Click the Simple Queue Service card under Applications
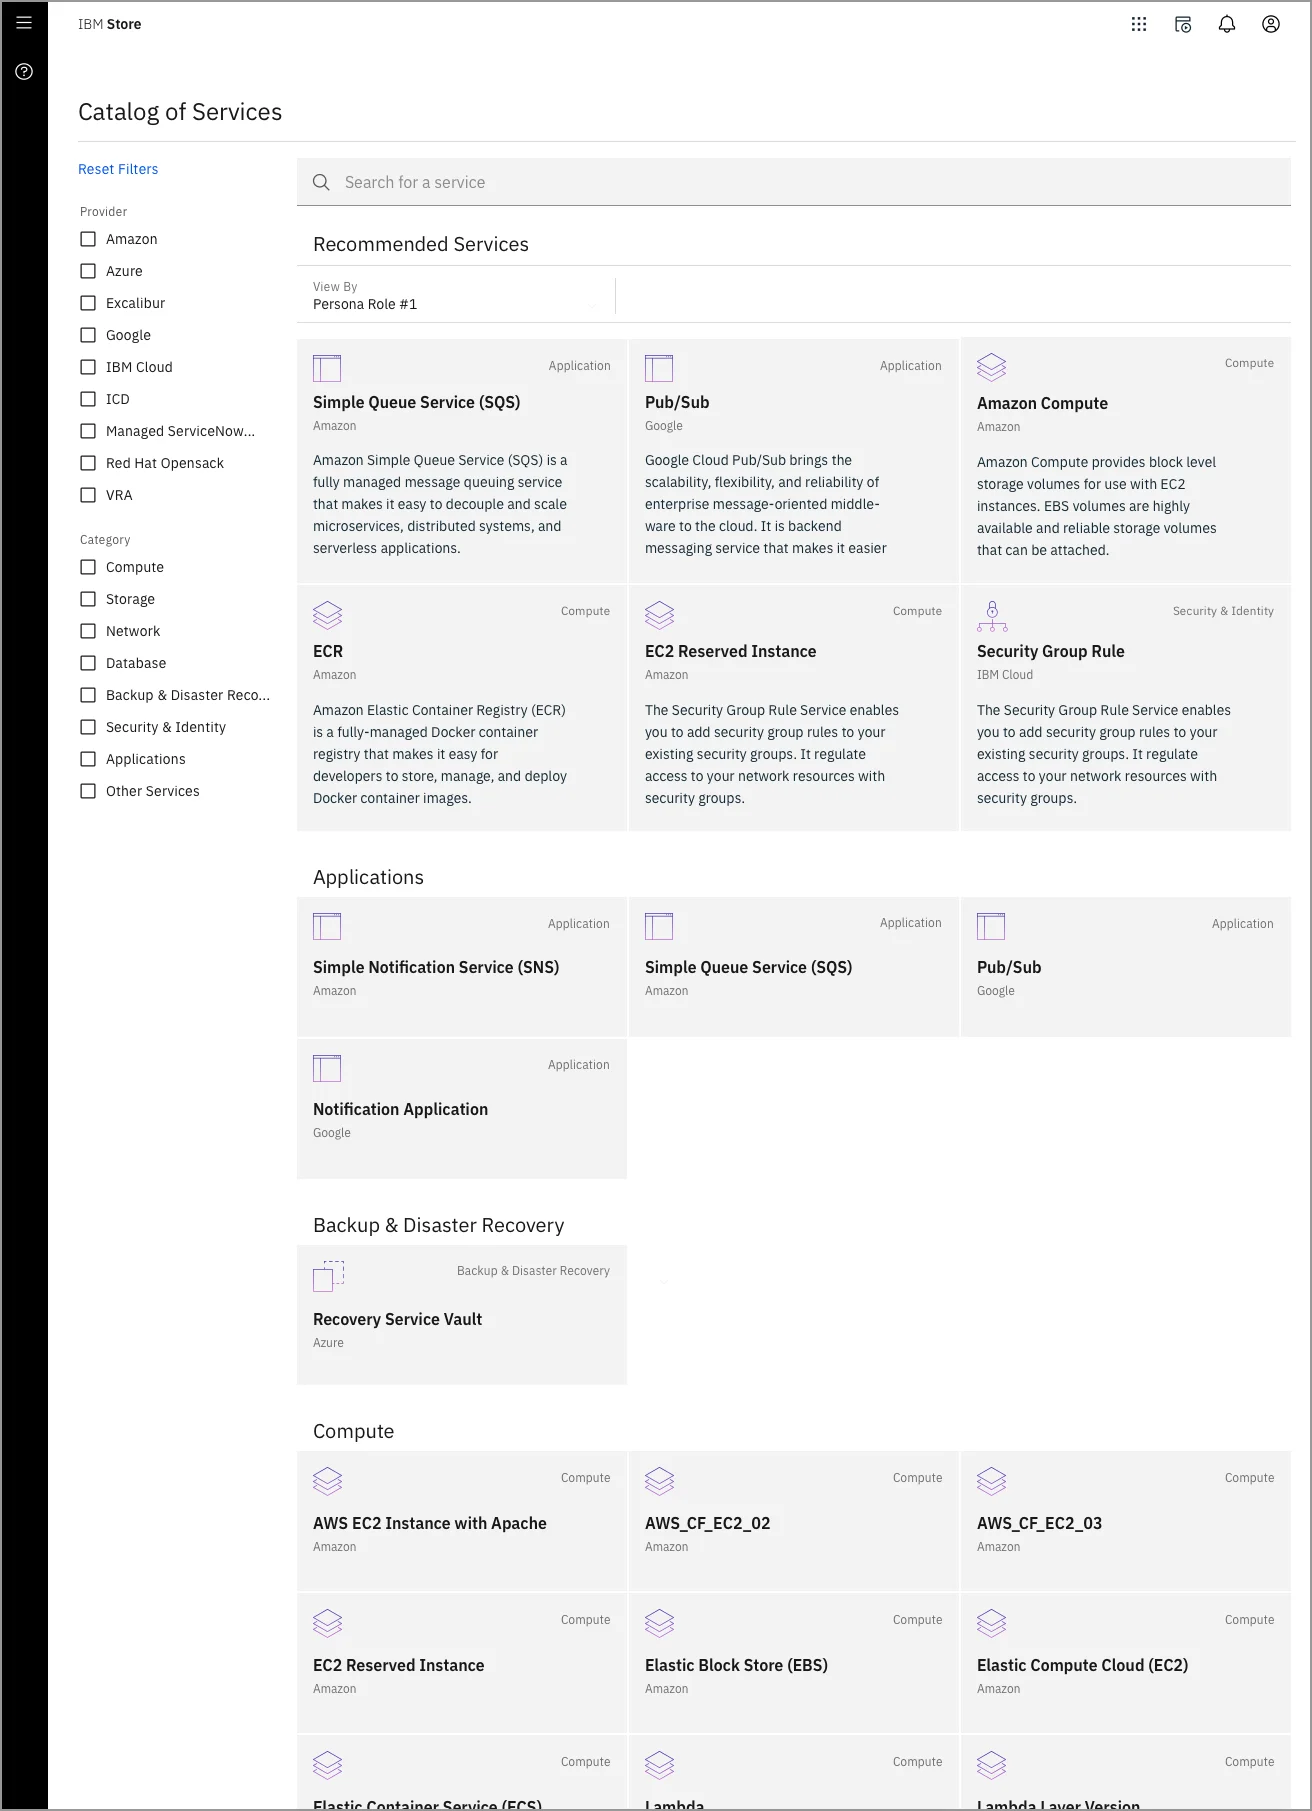Image resolution: width=1312 pixels, height=1811 pixels. point(794,967)
